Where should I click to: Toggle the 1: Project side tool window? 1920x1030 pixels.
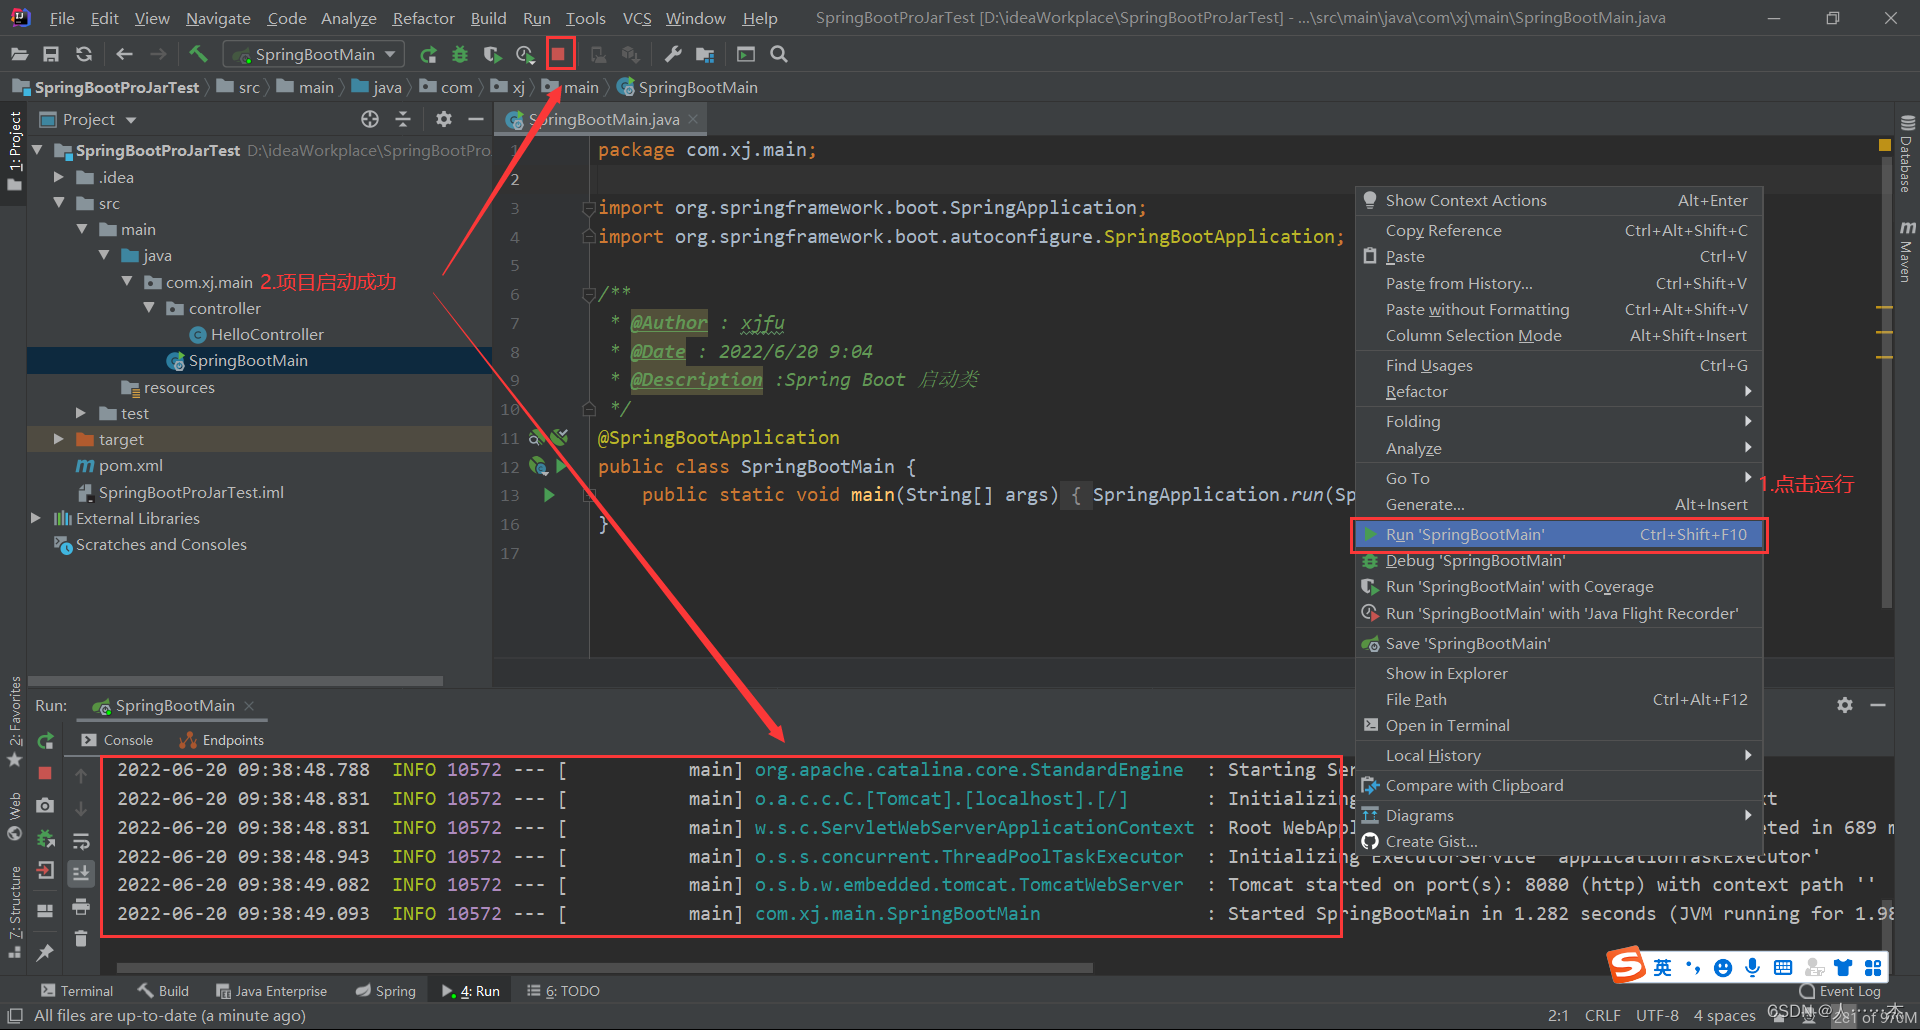tap(14, 150)
